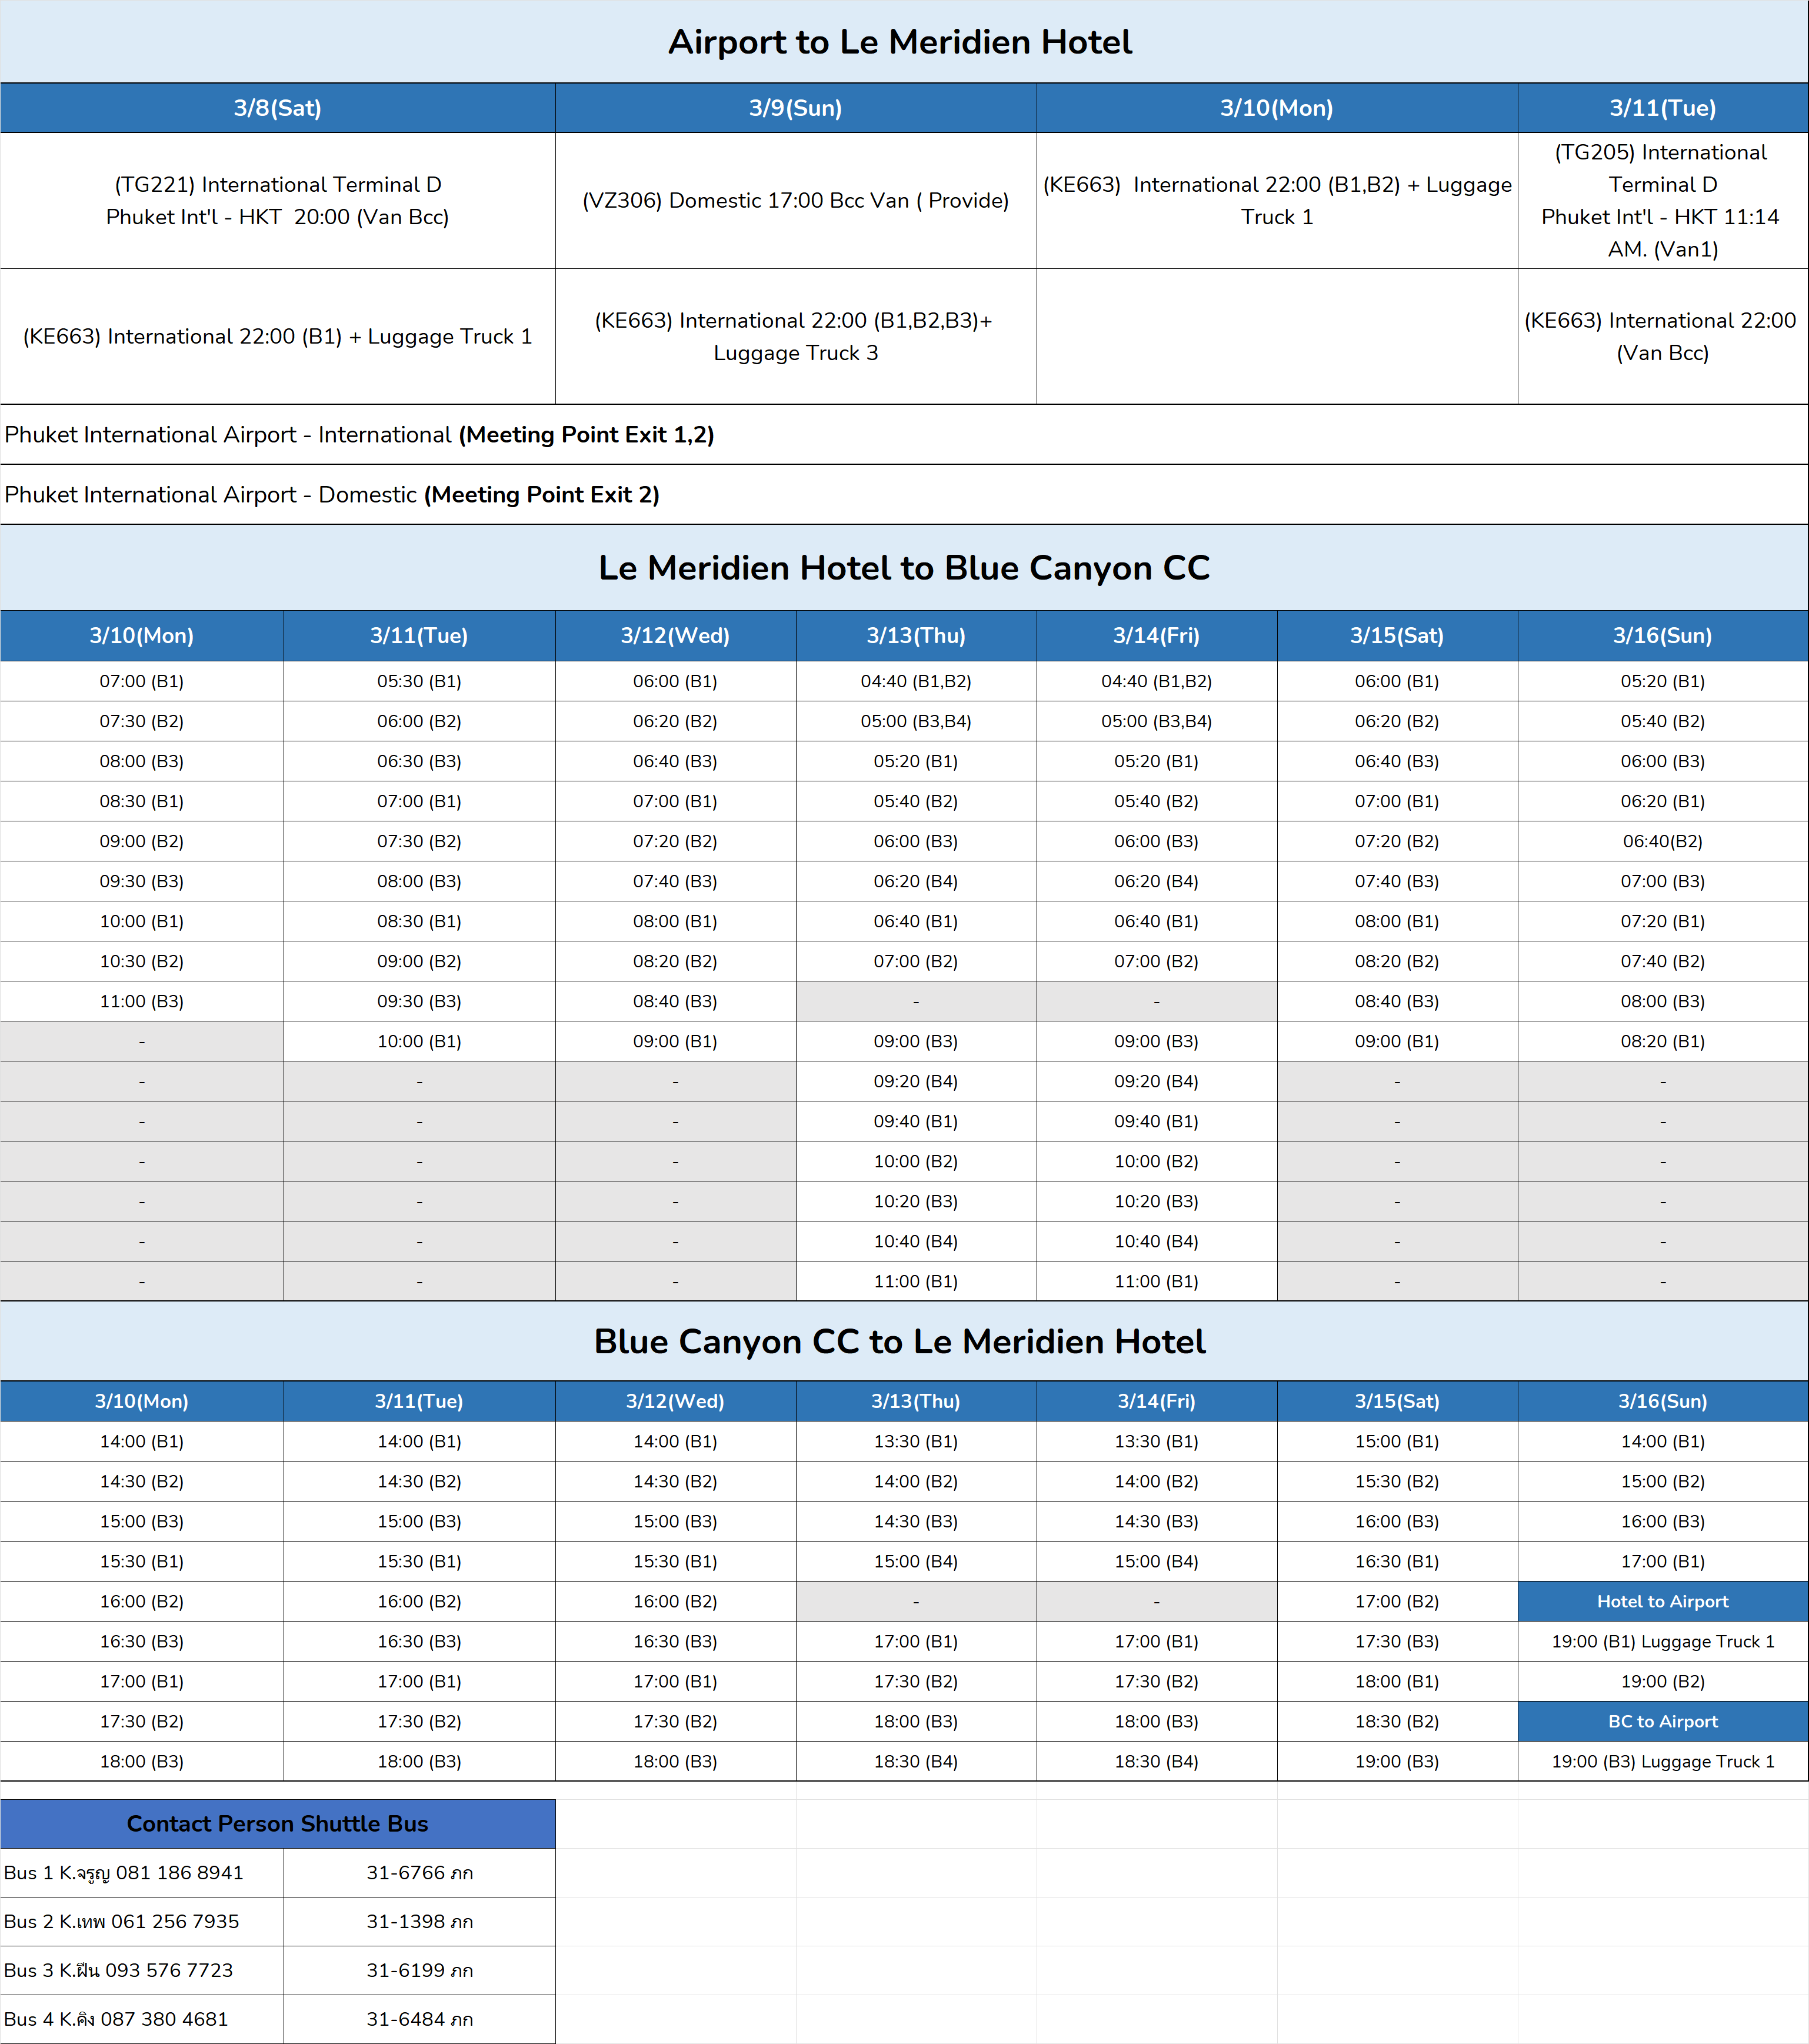1809x2044 pixels.
Task: Select the 05:20 (B1) cell under 3/16(Sun)
Action: [x=1663, y=681]
